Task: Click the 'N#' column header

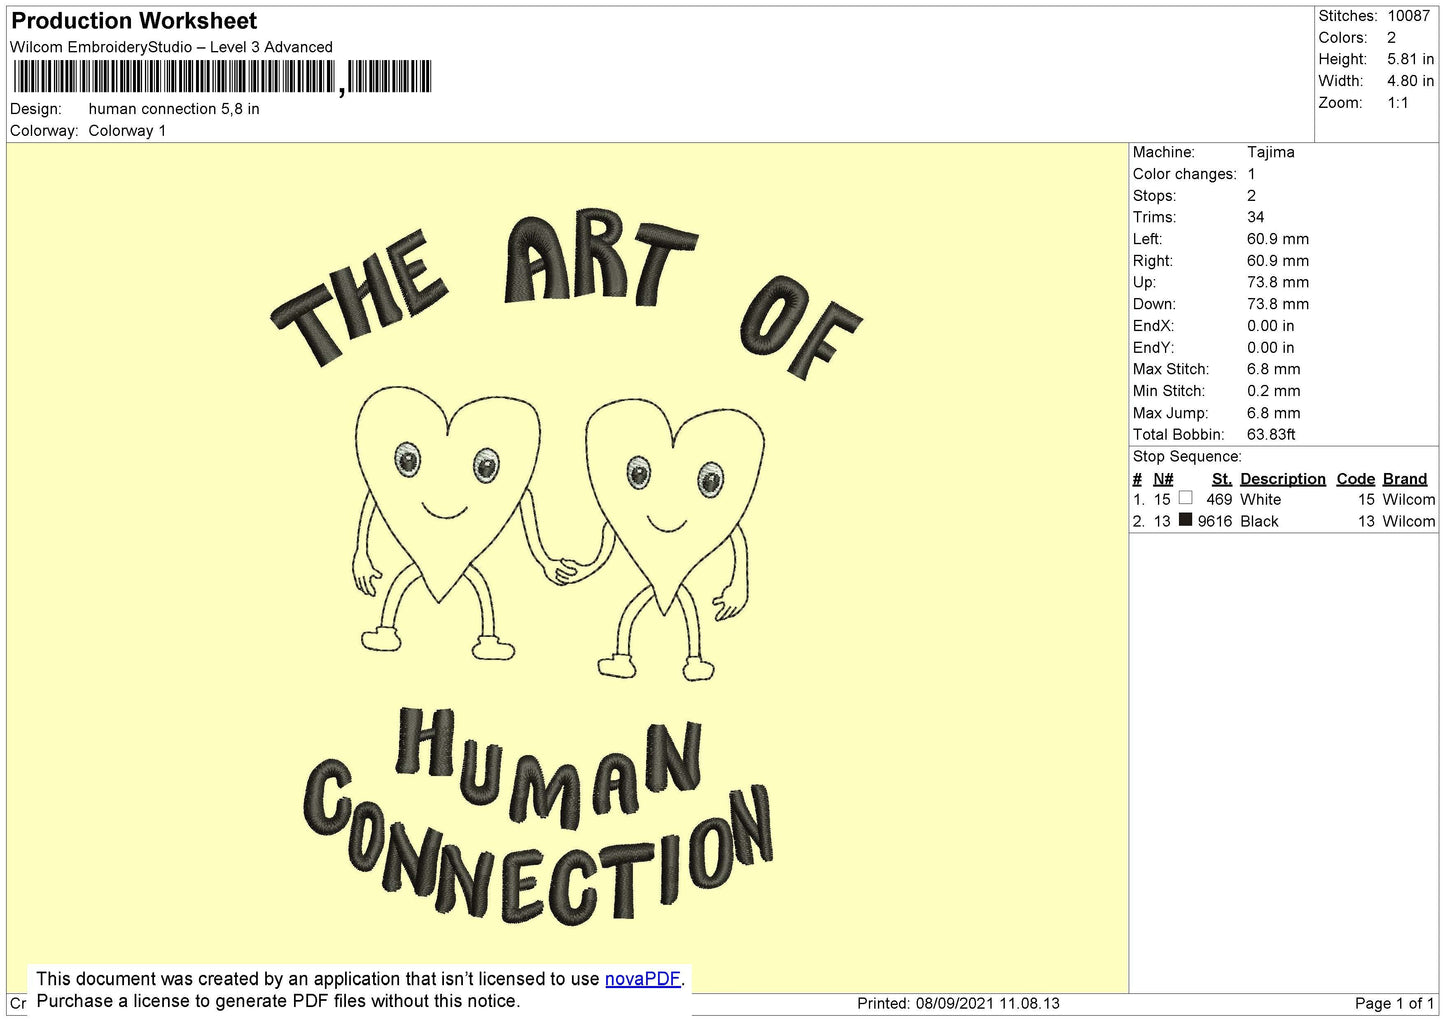Action: 1163,479
